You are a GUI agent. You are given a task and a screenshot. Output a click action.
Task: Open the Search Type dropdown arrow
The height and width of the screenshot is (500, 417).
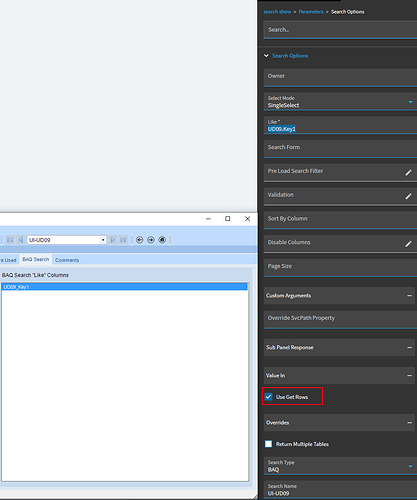(x=411, y=466)
